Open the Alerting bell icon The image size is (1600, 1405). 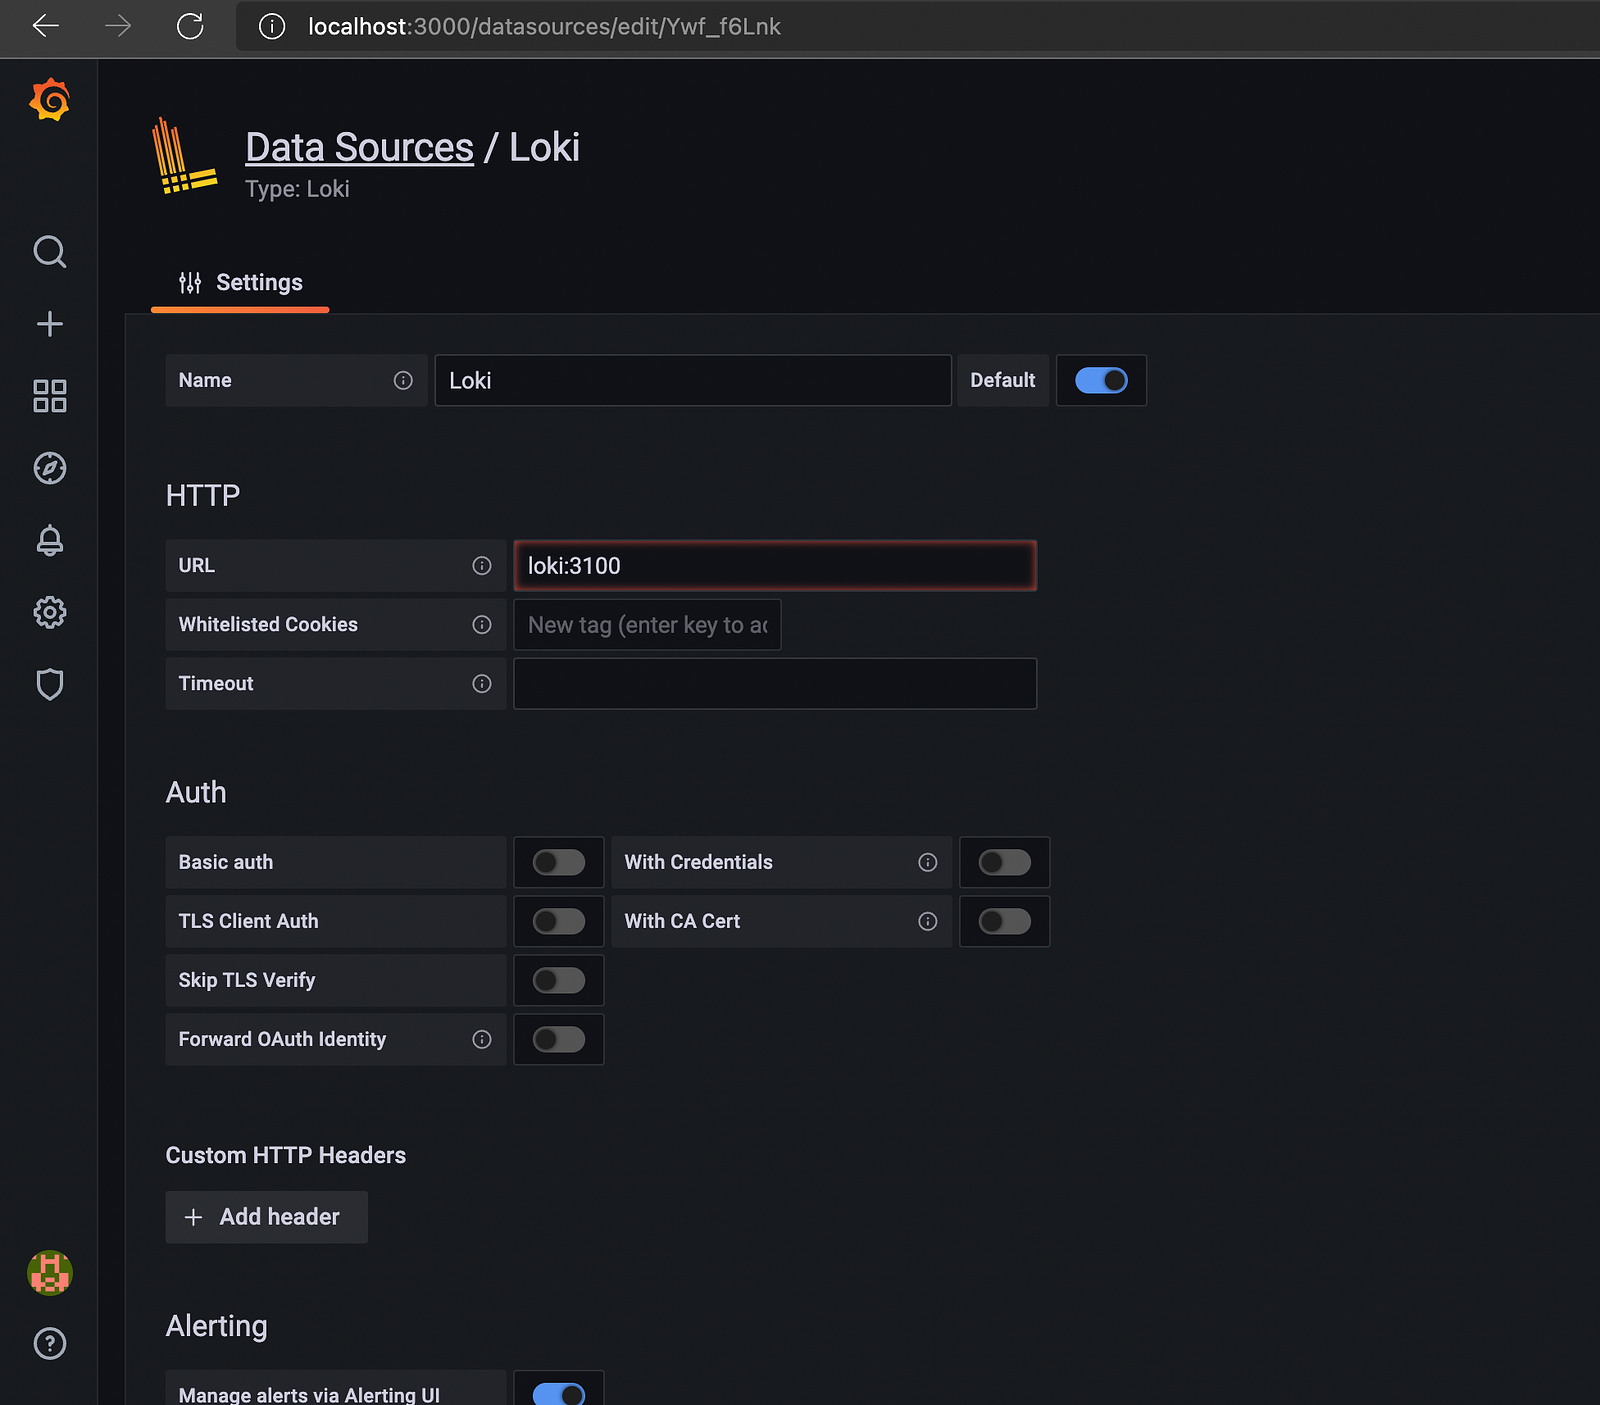coord(49,540)
